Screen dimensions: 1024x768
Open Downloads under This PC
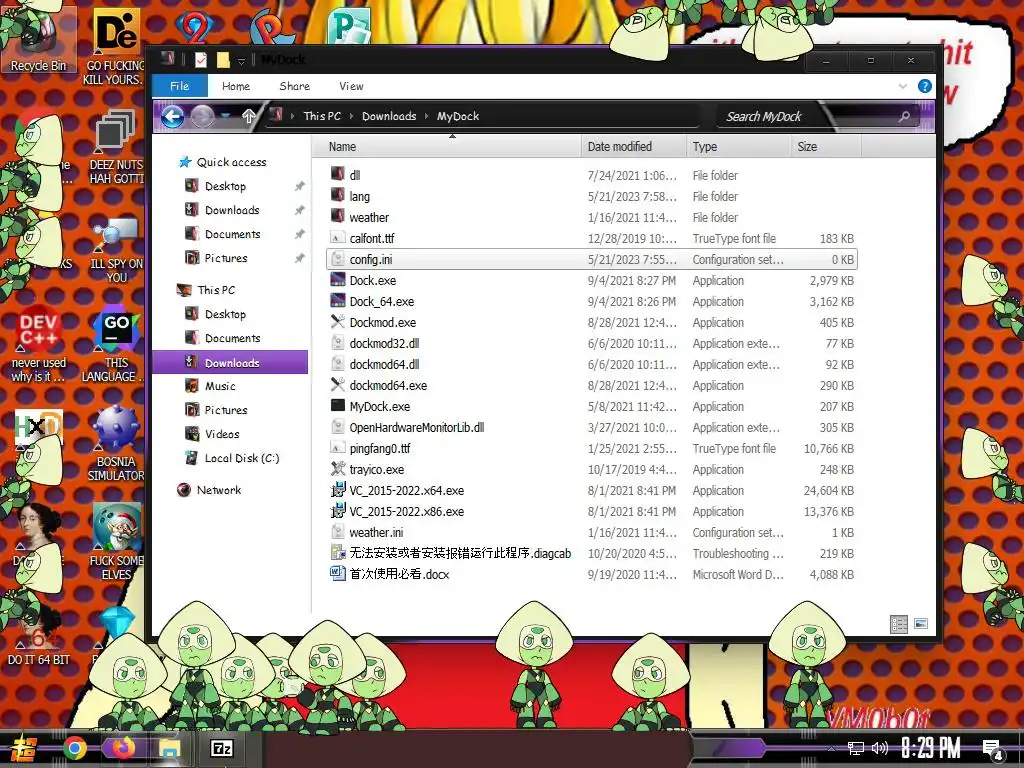coord(230,362)
